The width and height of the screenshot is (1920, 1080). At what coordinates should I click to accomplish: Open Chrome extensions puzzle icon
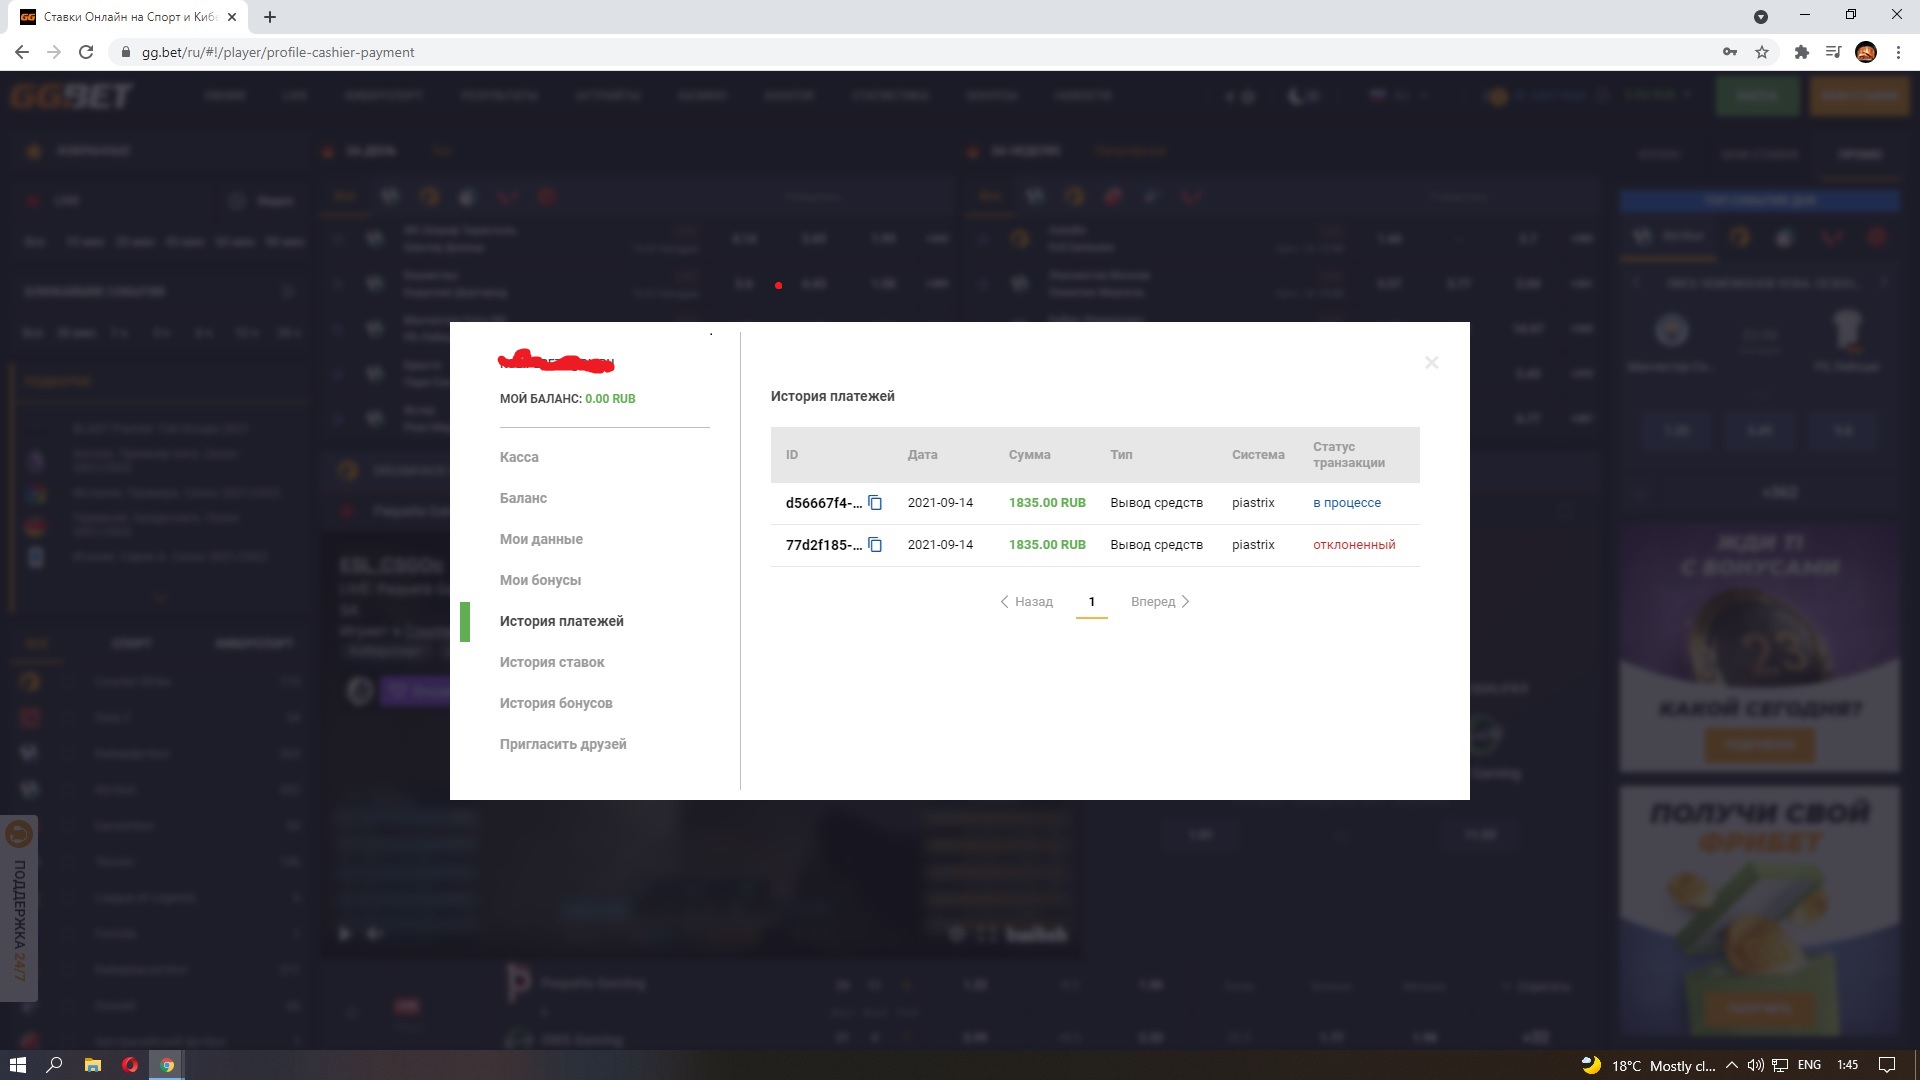coord(1802,52)
